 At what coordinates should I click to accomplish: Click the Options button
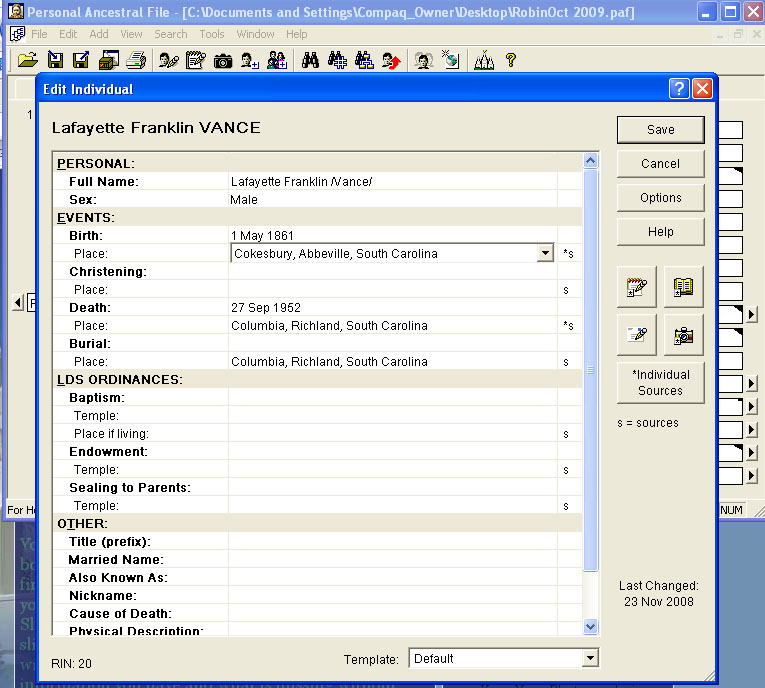point(661,198)
